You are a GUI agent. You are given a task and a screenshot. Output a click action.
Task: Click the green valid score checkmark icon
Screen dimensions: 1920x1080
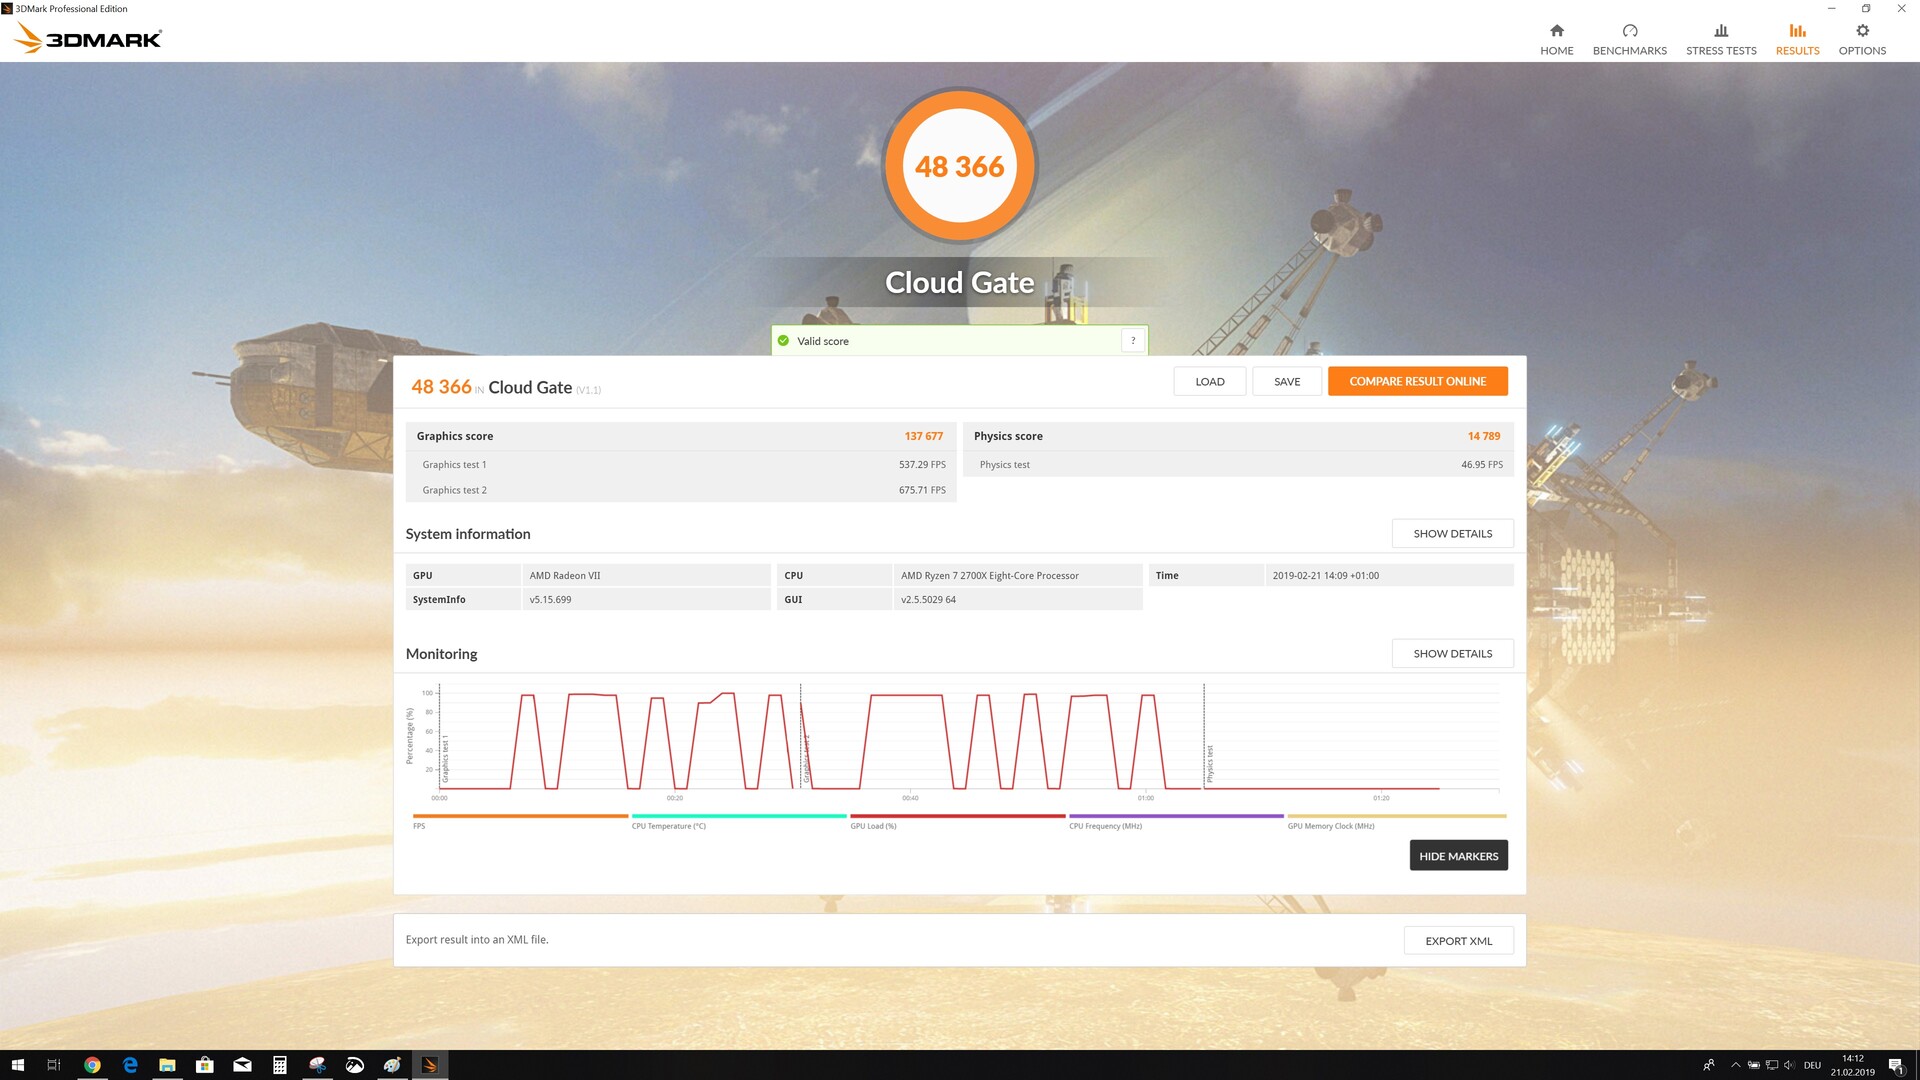click(x=783, y=341)
